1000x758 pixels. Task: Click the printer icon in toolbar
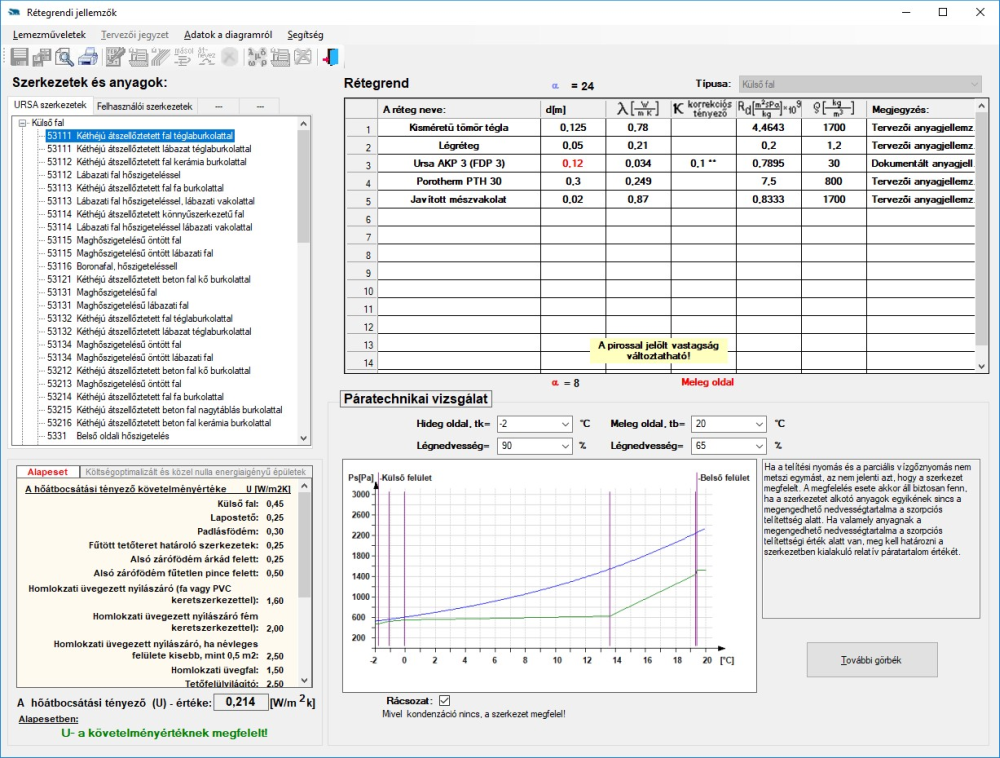pyautogui.click(x=88, y=57)
